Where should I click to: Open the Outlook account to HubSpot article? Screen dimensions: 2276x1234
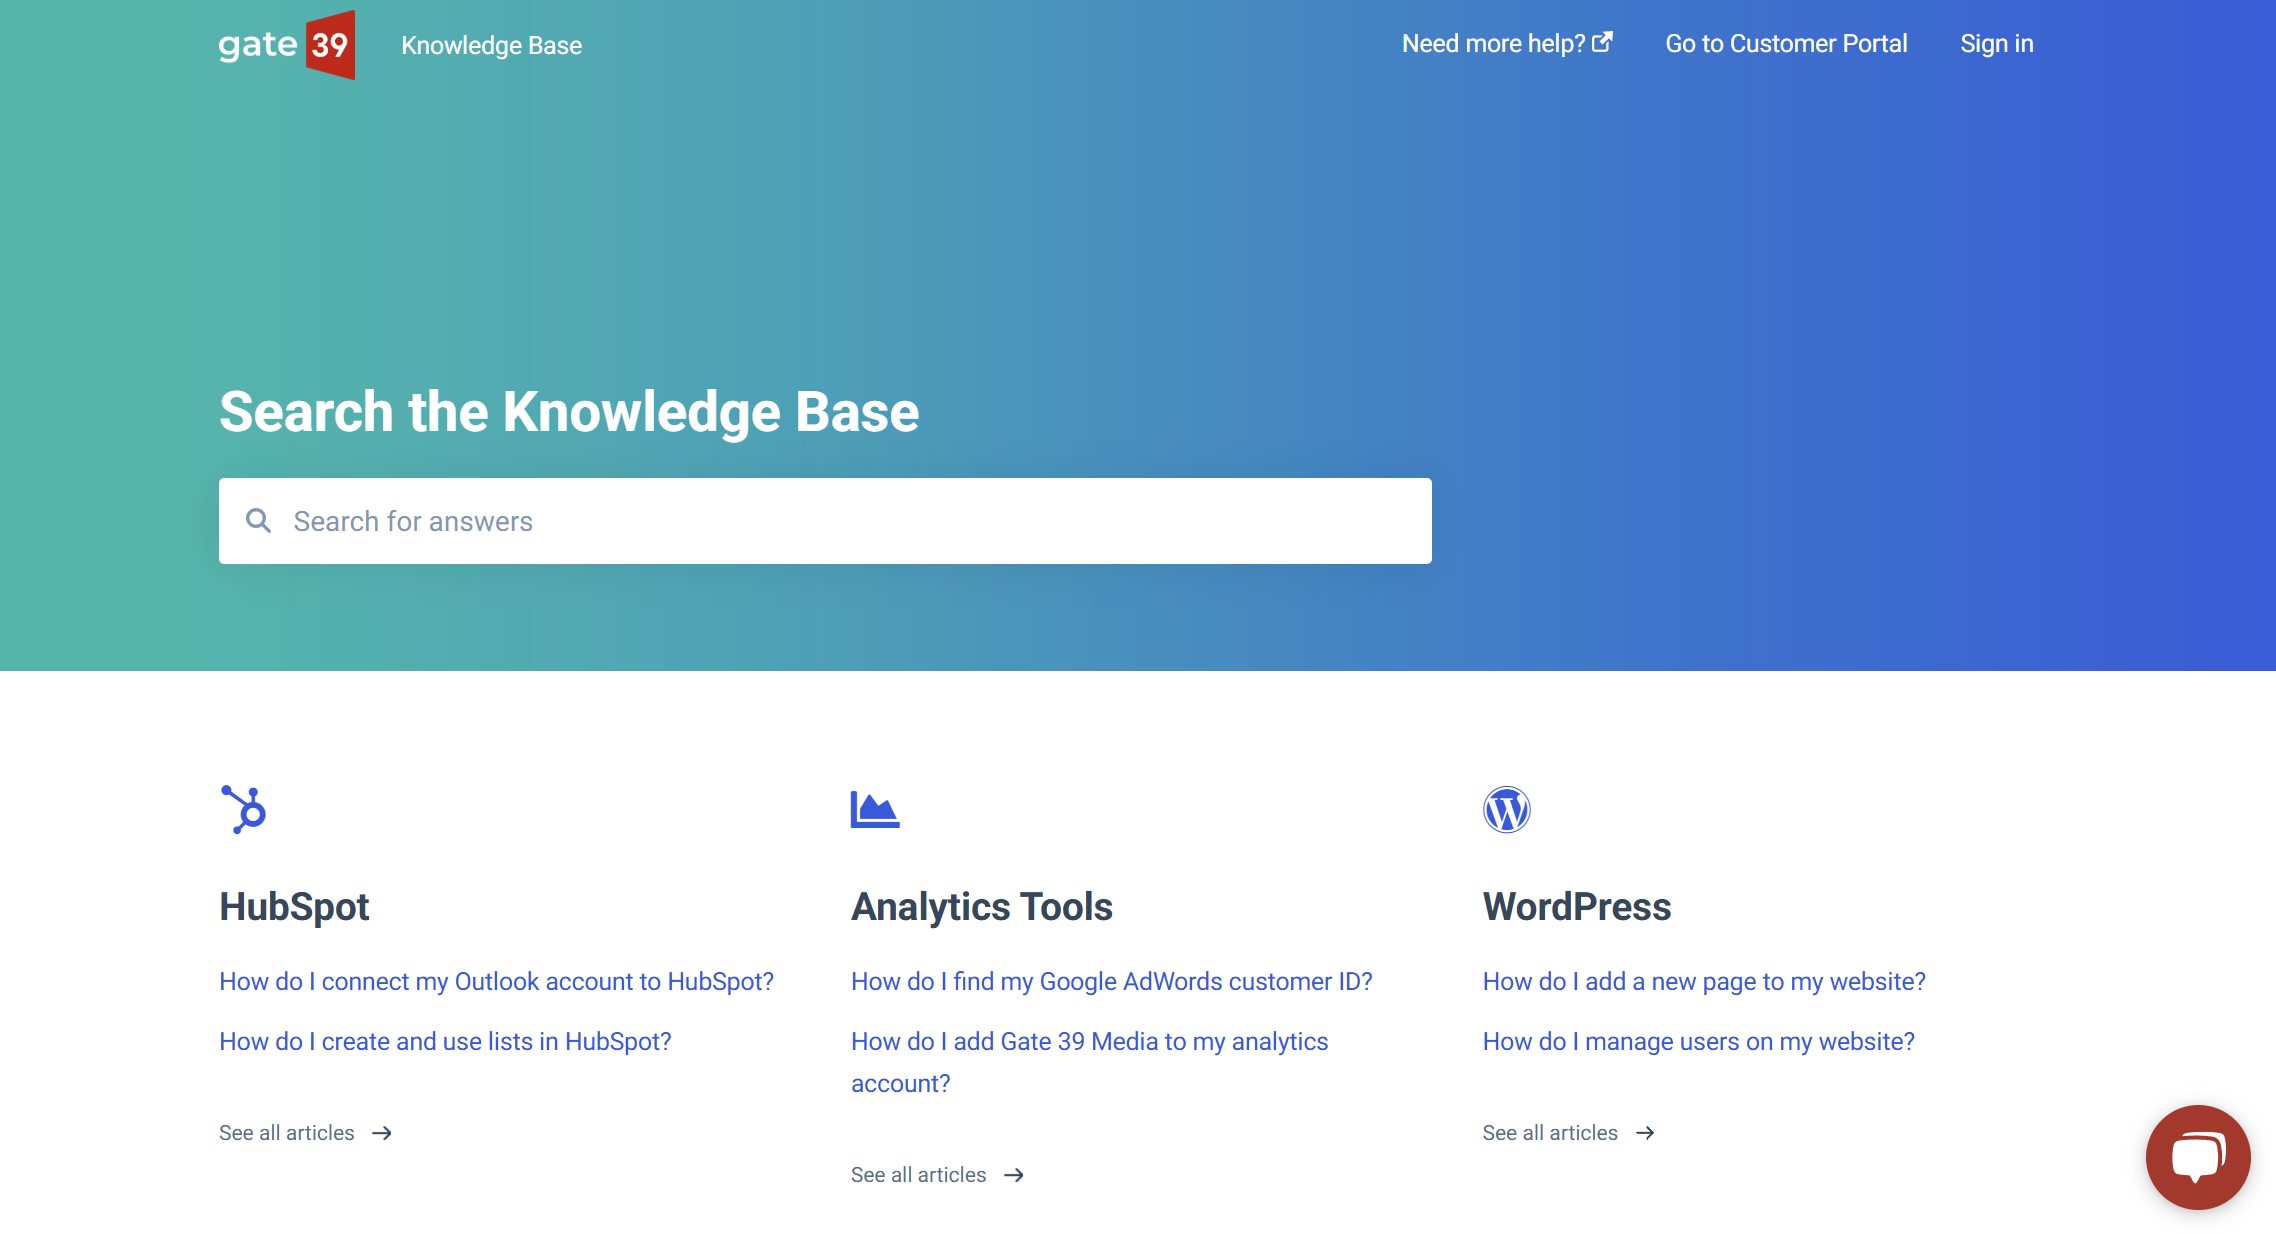(x=496, y=981)
